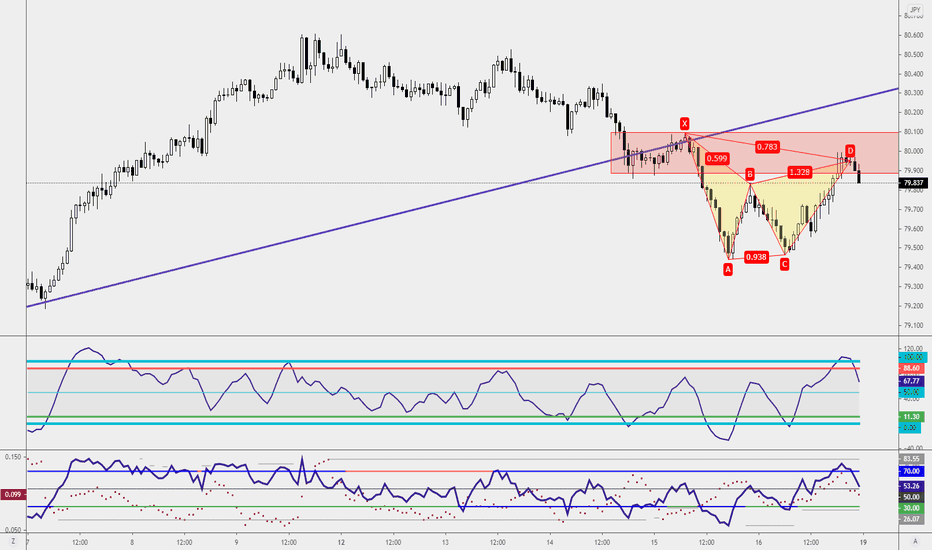Click the 70.00 blue level label
Screen dimensions: 932x550
pyautogui.click(x=911, y=471)
